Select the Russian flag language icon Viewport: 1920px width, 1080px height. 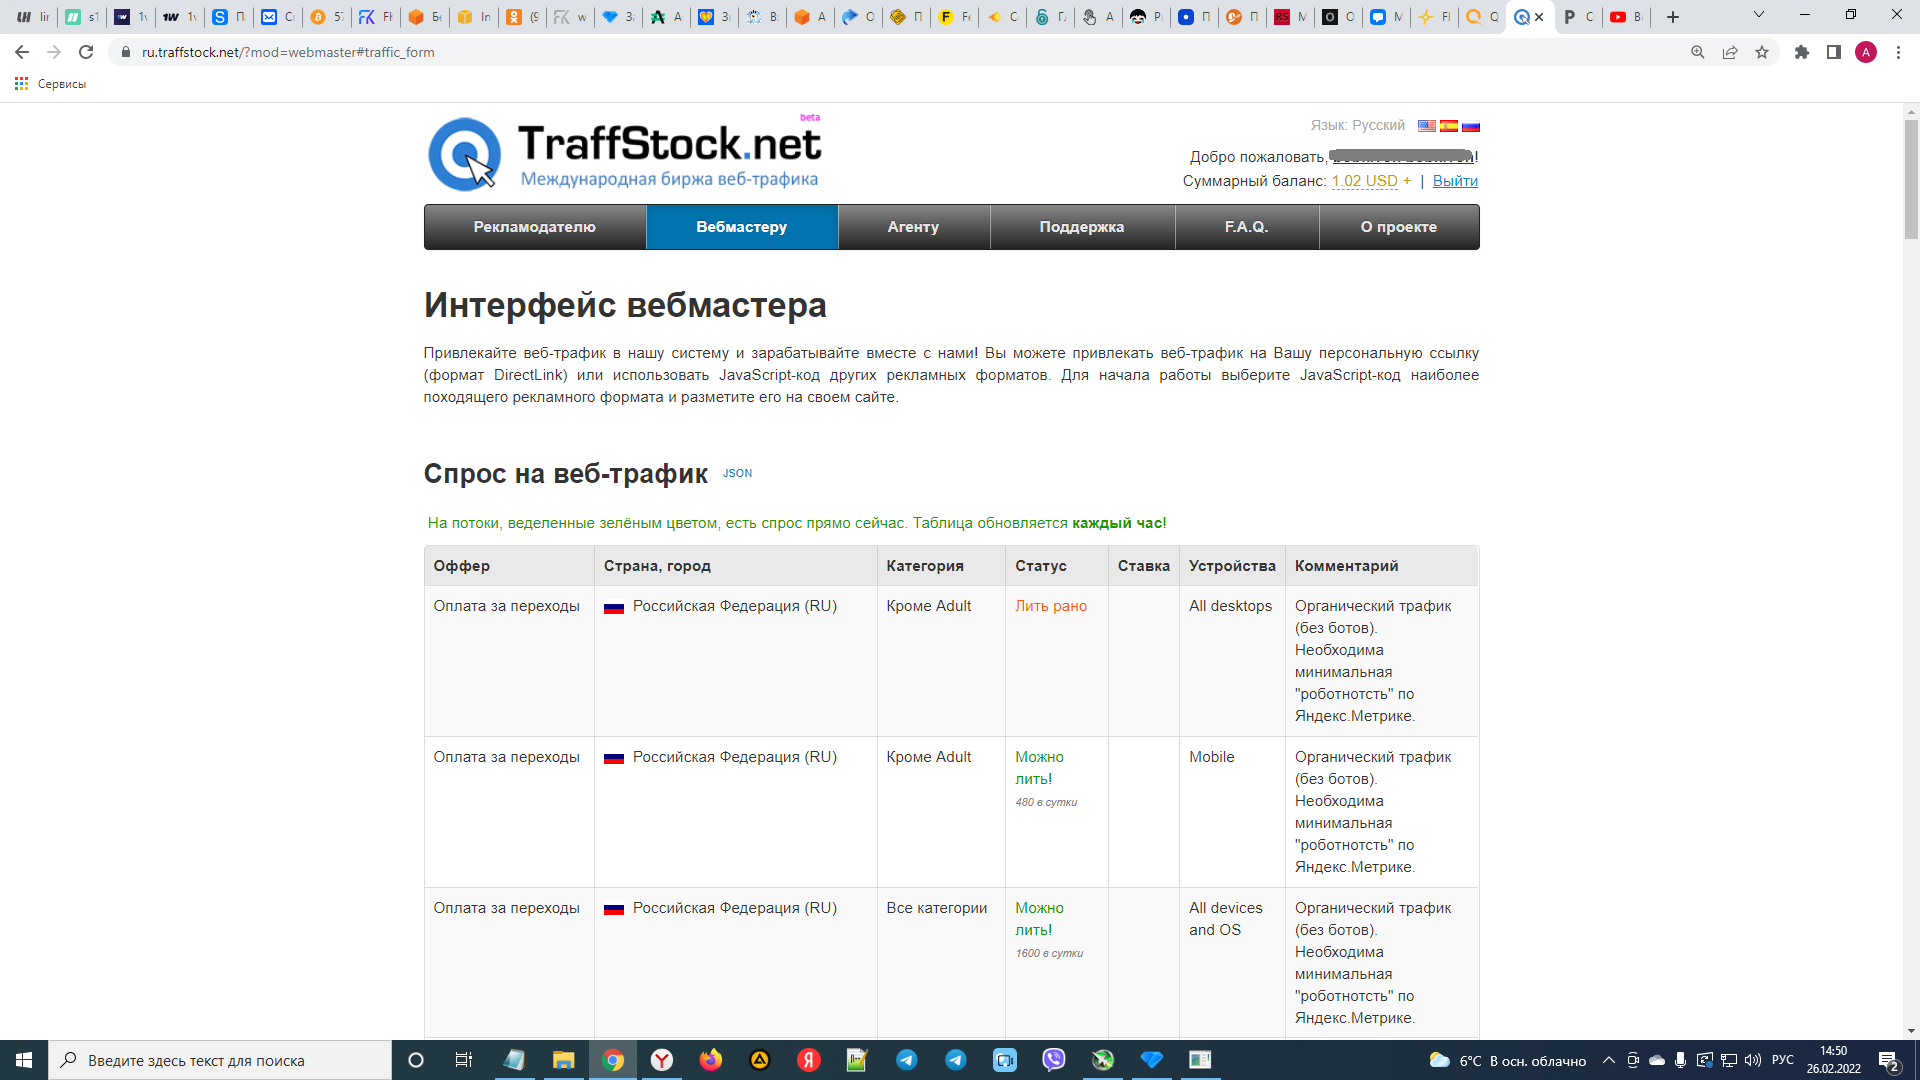tap(1471, 126)
